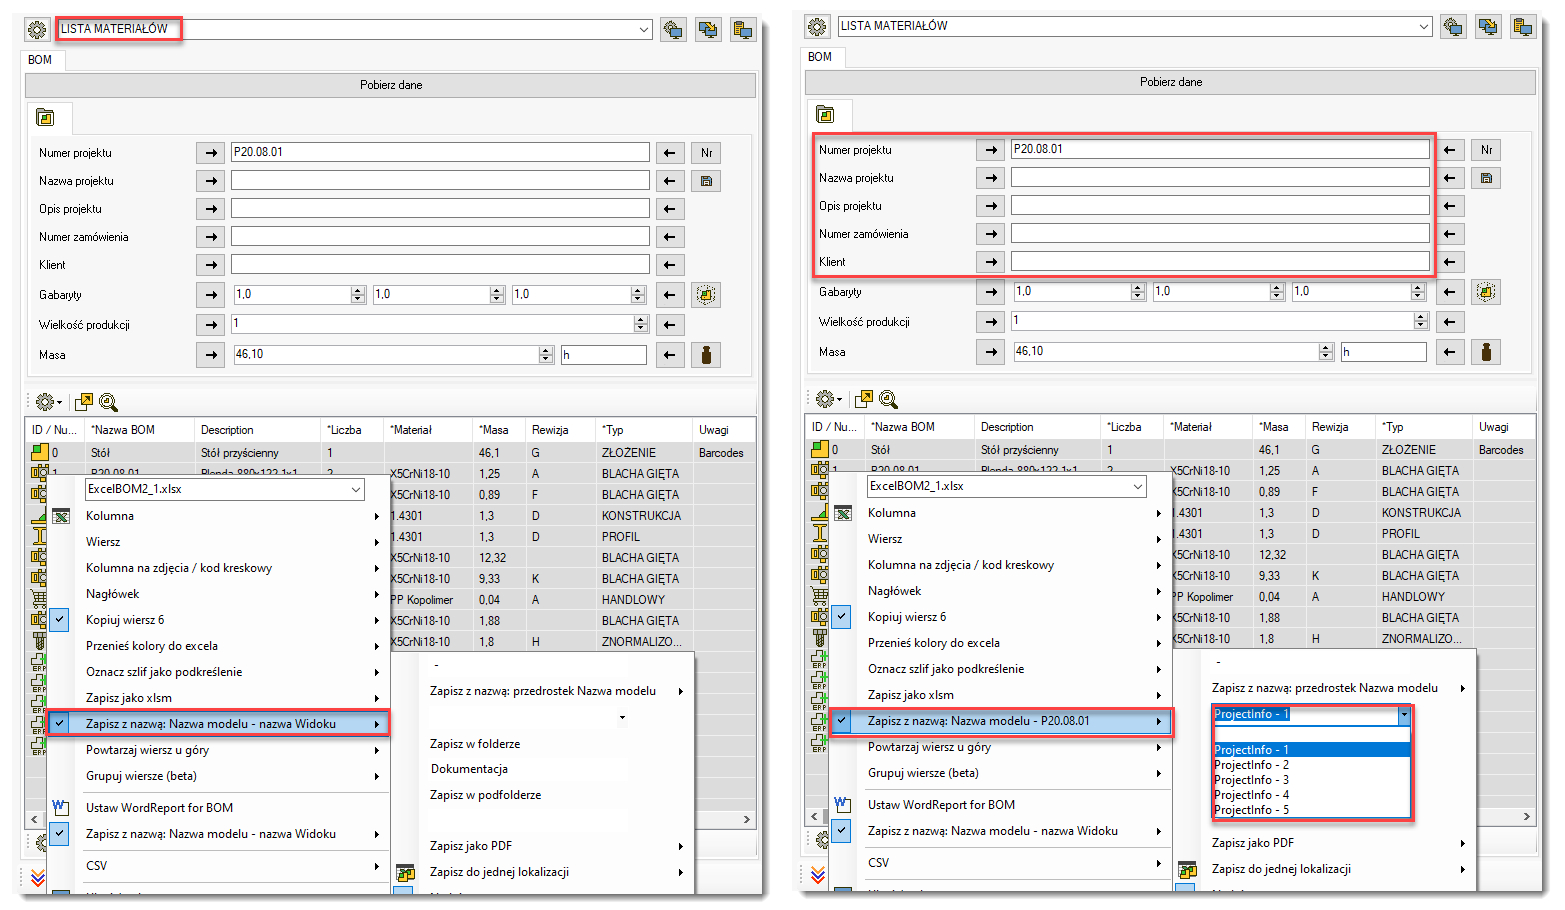
Task: Click the Klient text field in left panel
Action: pyautogui.click(x=440, y=265)
